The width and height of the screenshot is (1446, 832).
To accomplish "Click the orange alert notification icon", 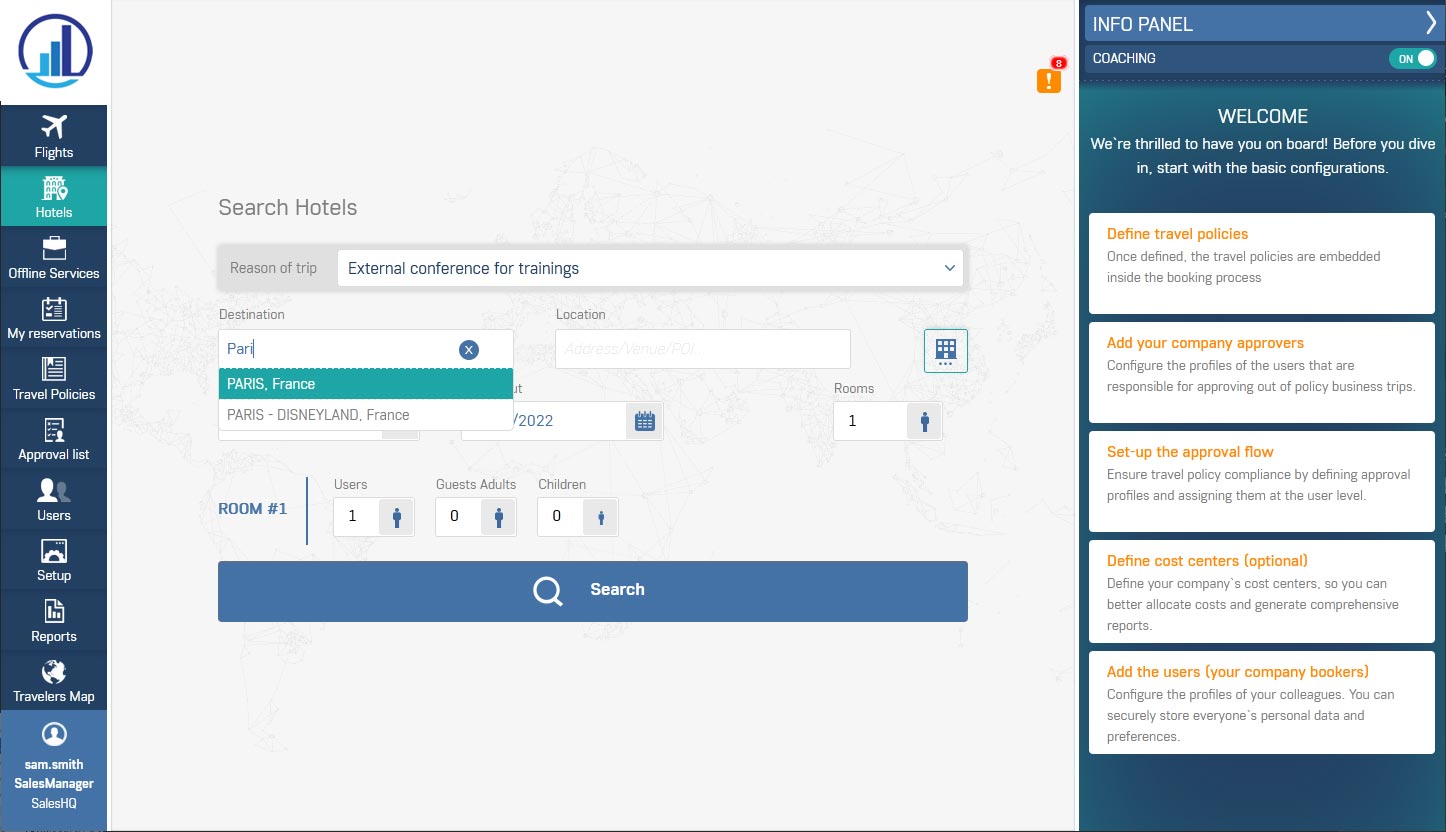I will click(1048, 81).
